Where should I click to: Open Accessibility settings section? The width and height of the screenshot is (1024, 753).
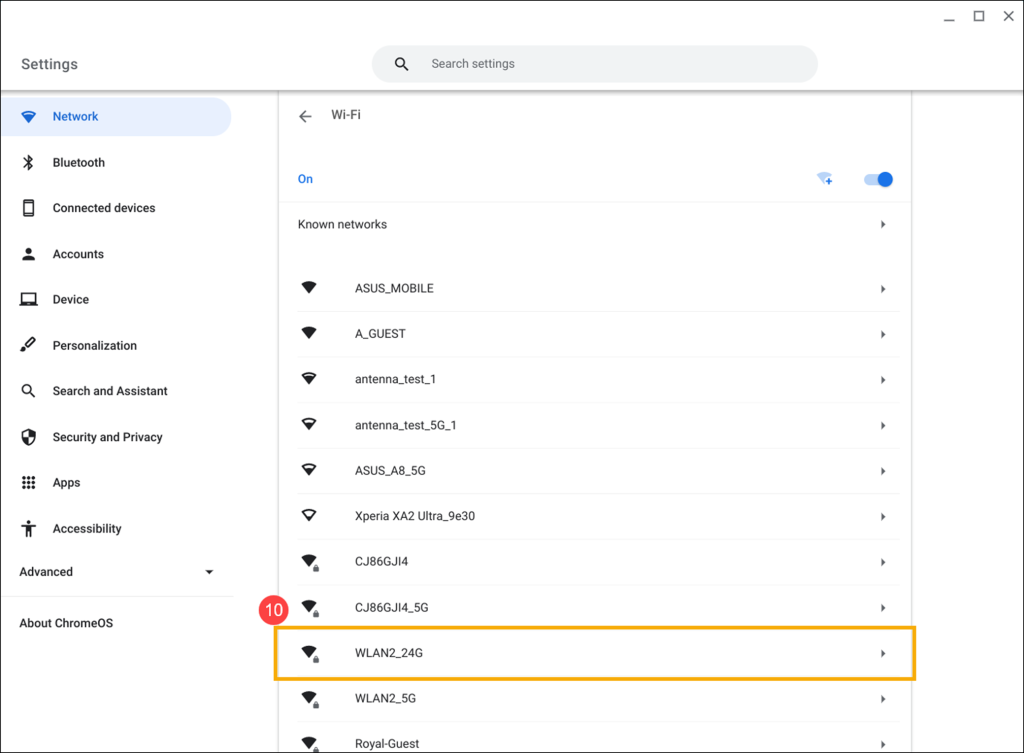coord(87,528)
